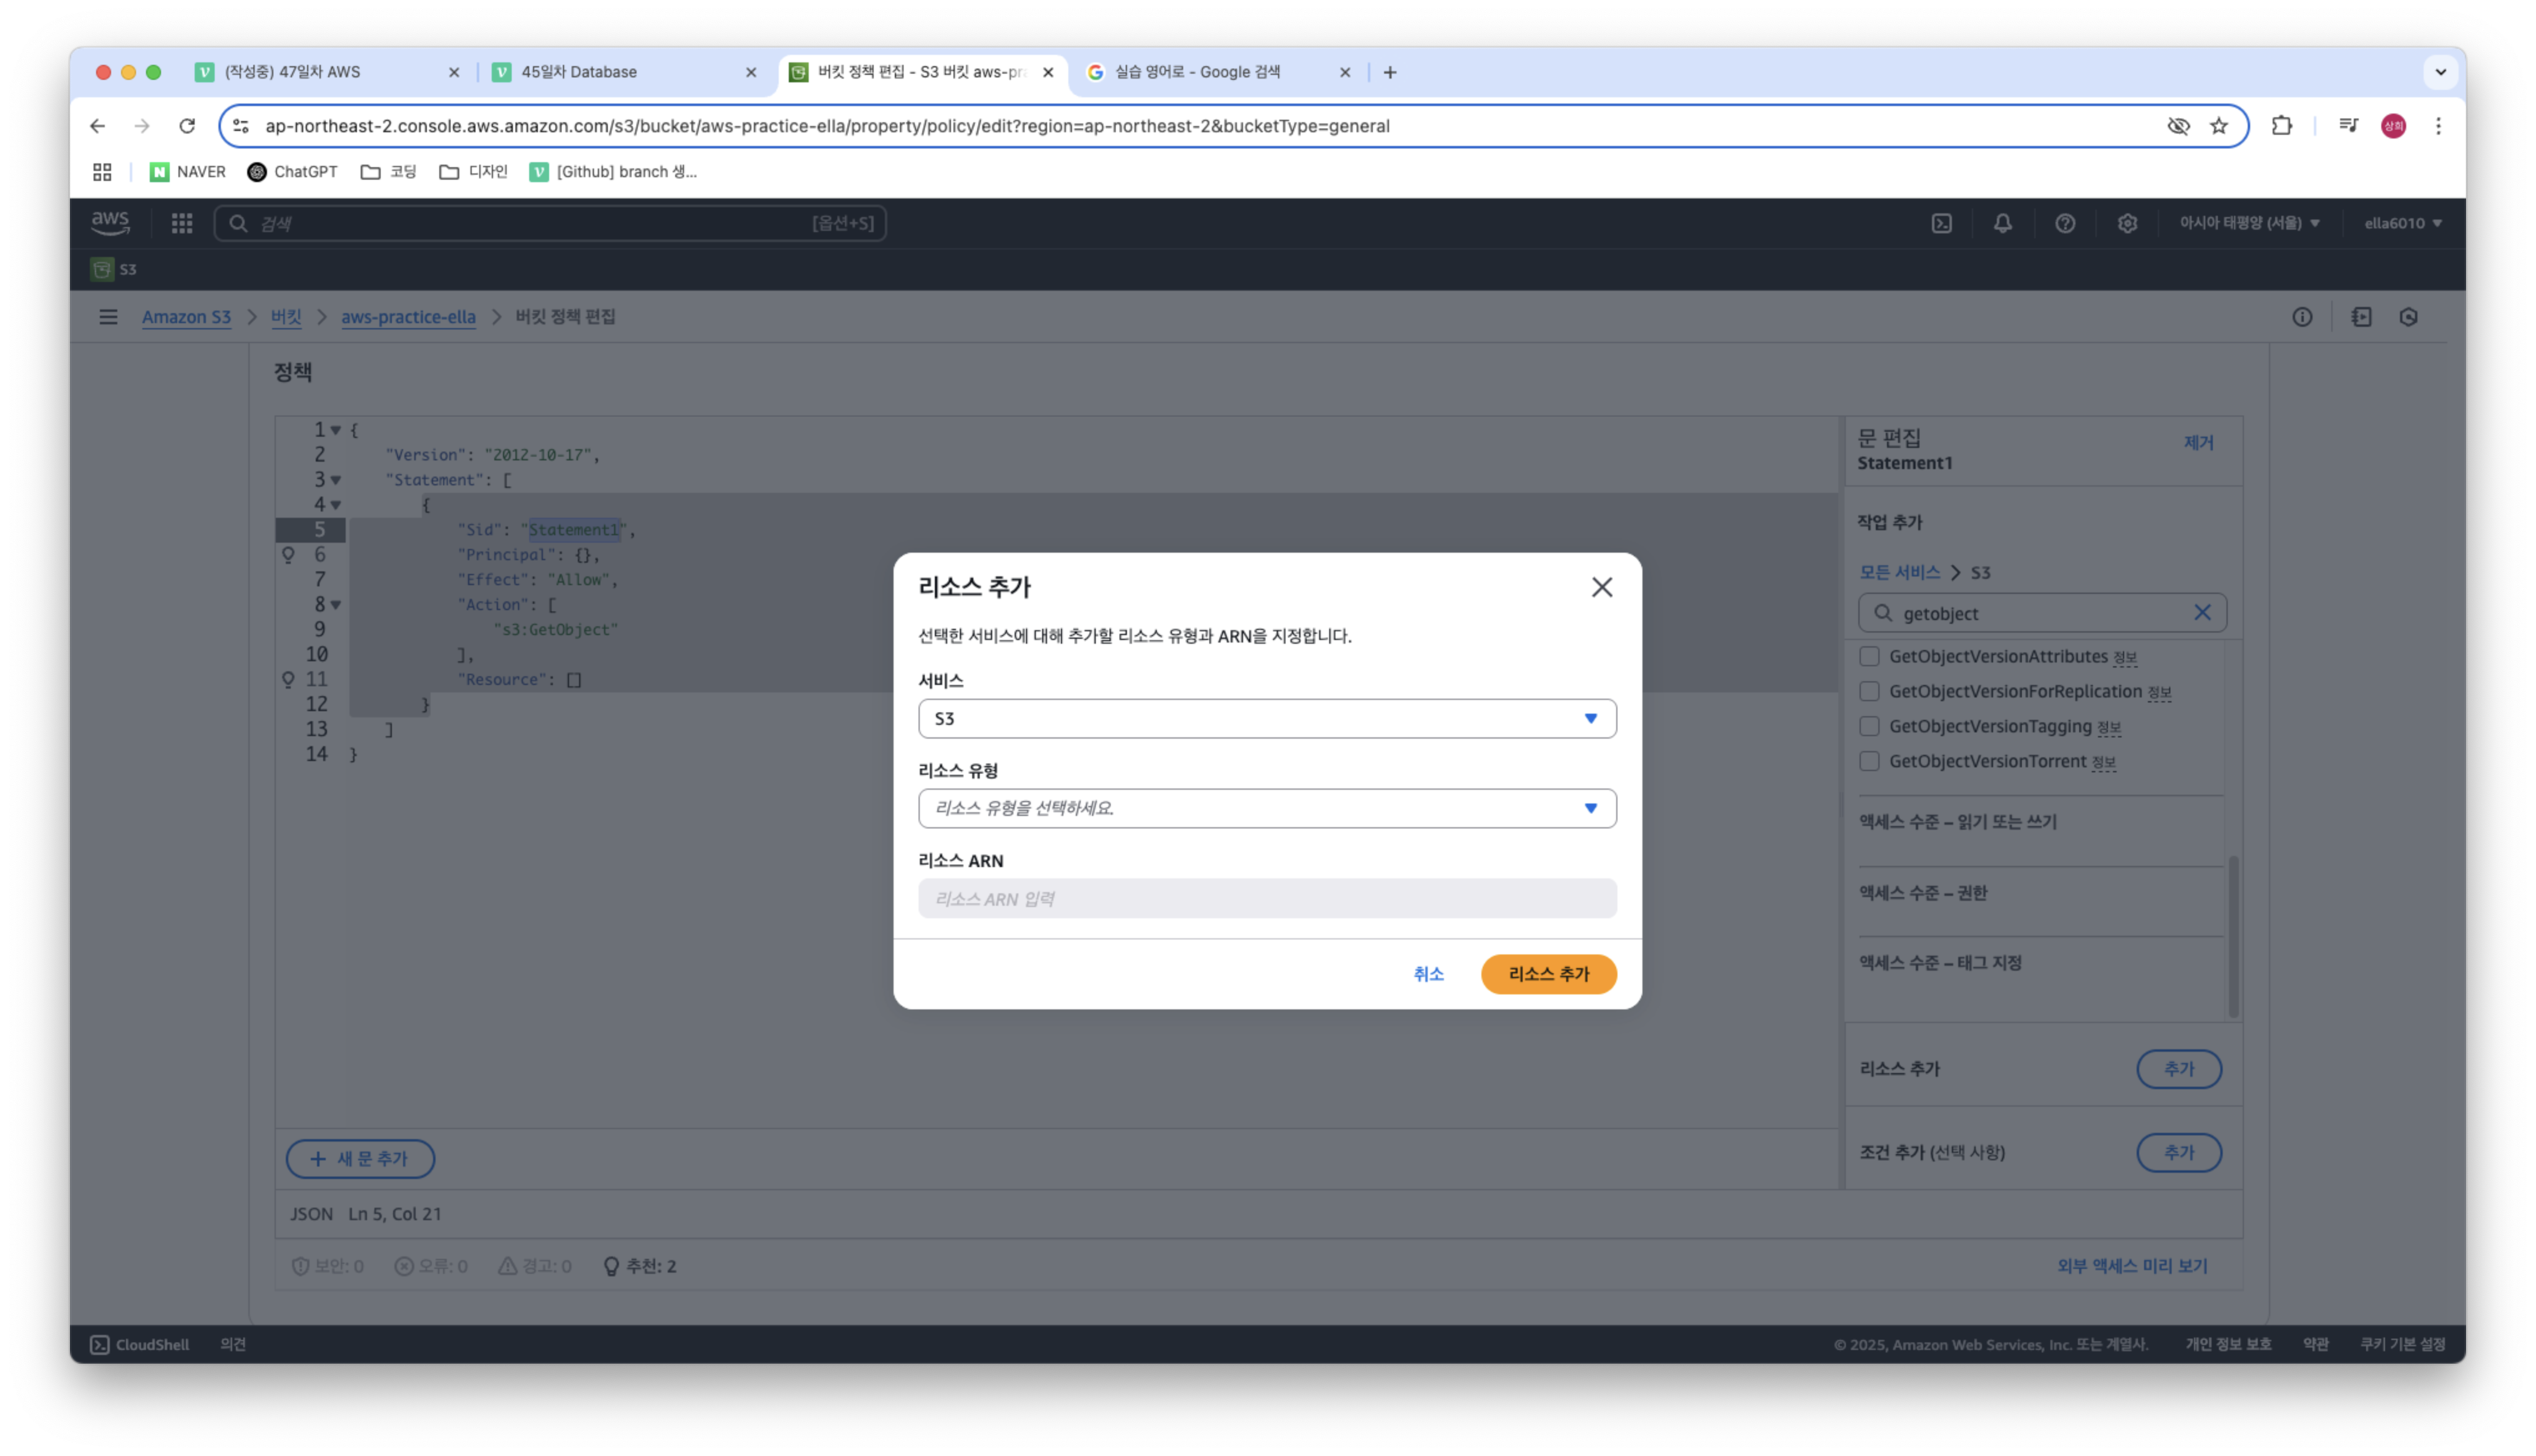Open the AWS logo home
The width and height of the screenshot is (2536, 1456).
pyautogui.click(x=110, y=223)
